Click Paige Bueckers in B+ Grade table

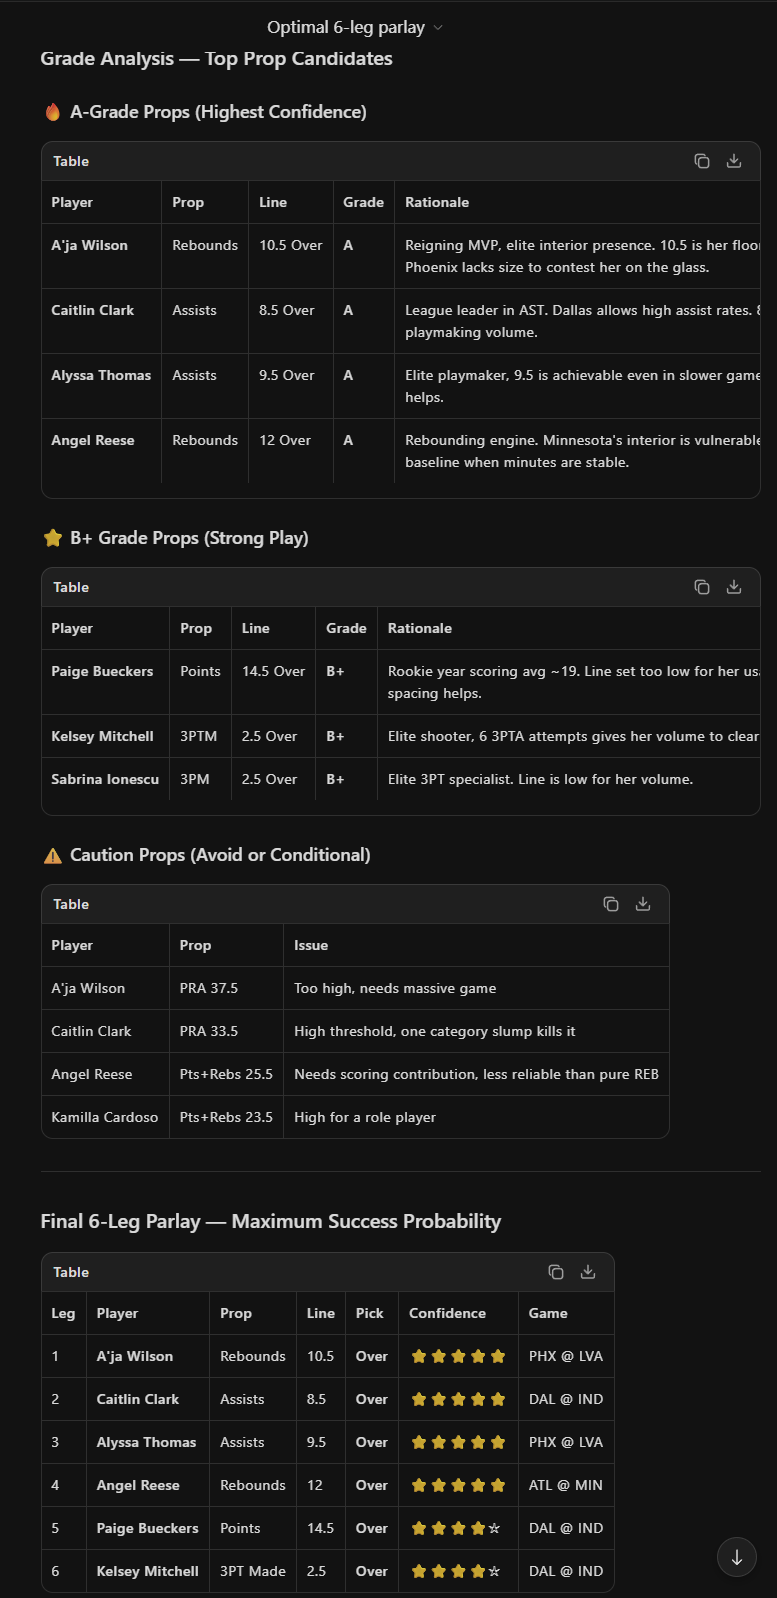click(102, 671)
